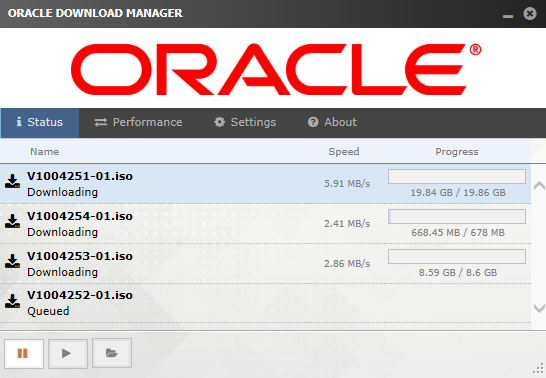Viewport: 546px width, 378px height.
Task: Click progress bar of V1004251-01.iso
Action: click(x=457, y=176)
